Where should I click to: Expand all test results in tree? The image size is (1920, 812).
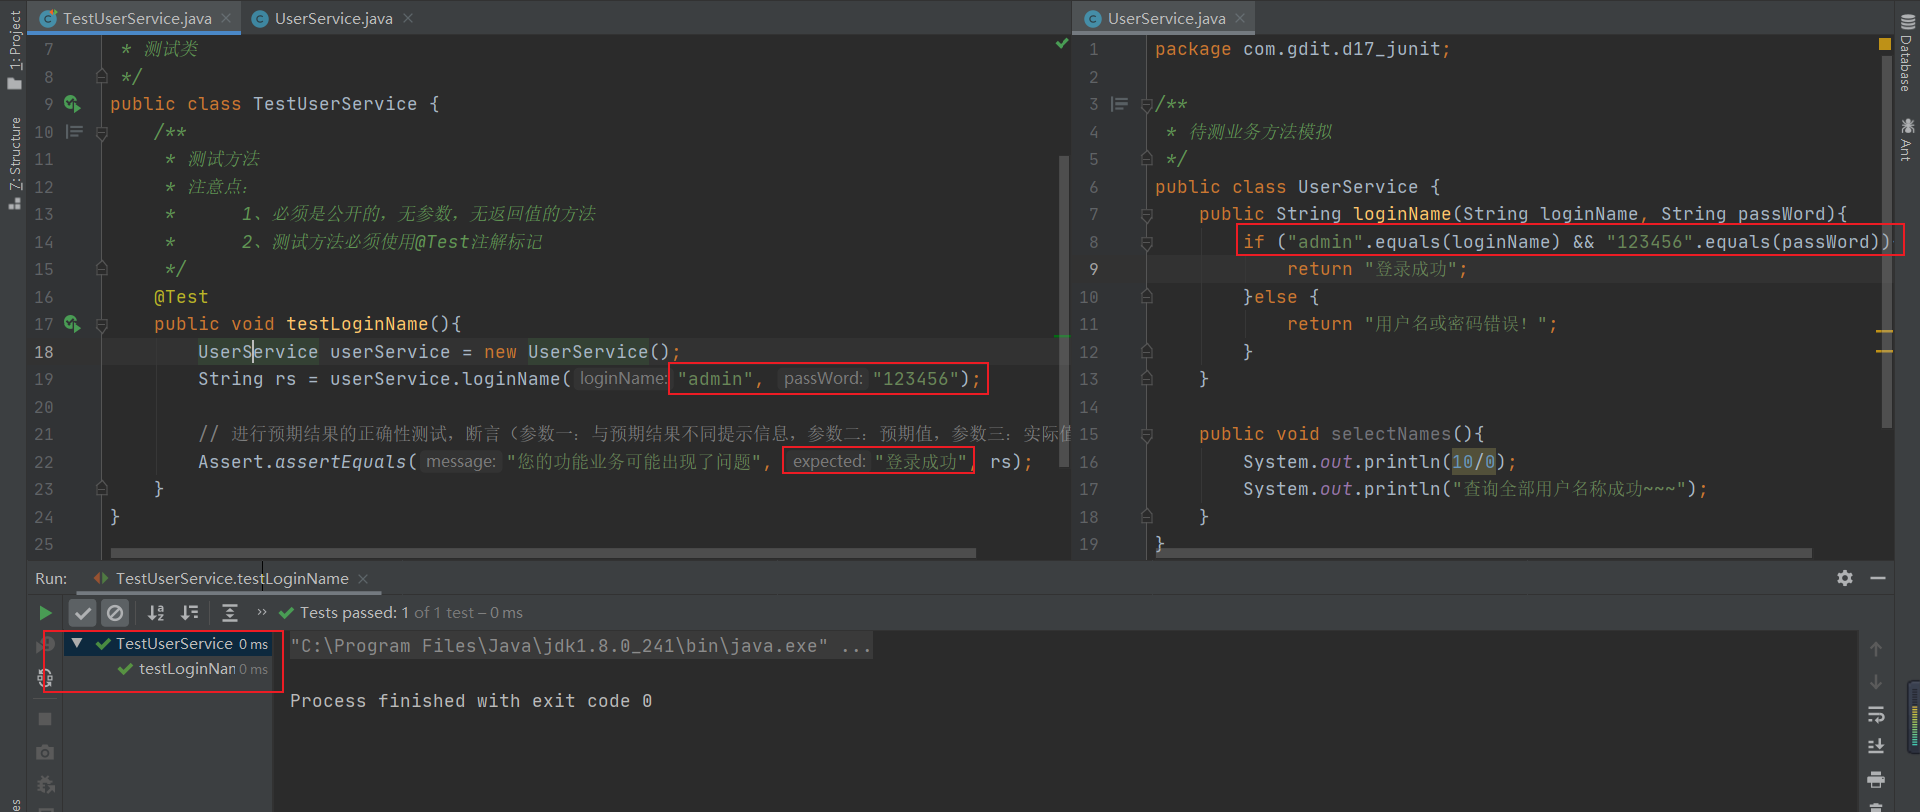coord(230,613)
